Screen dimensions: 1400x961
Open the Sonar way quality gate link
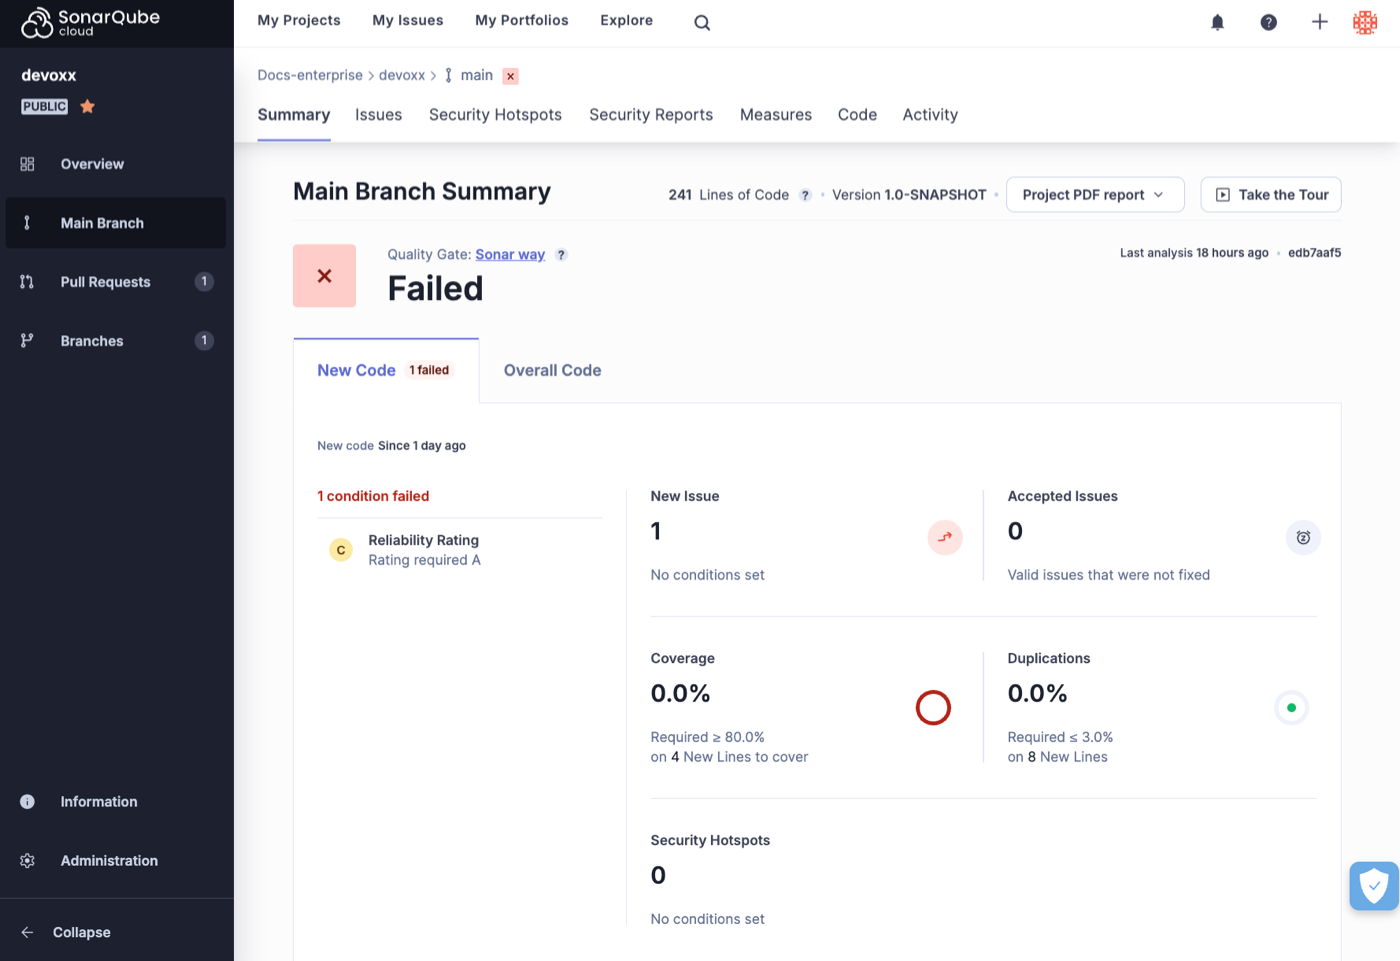pyautogui.click(x=510, y=254)
